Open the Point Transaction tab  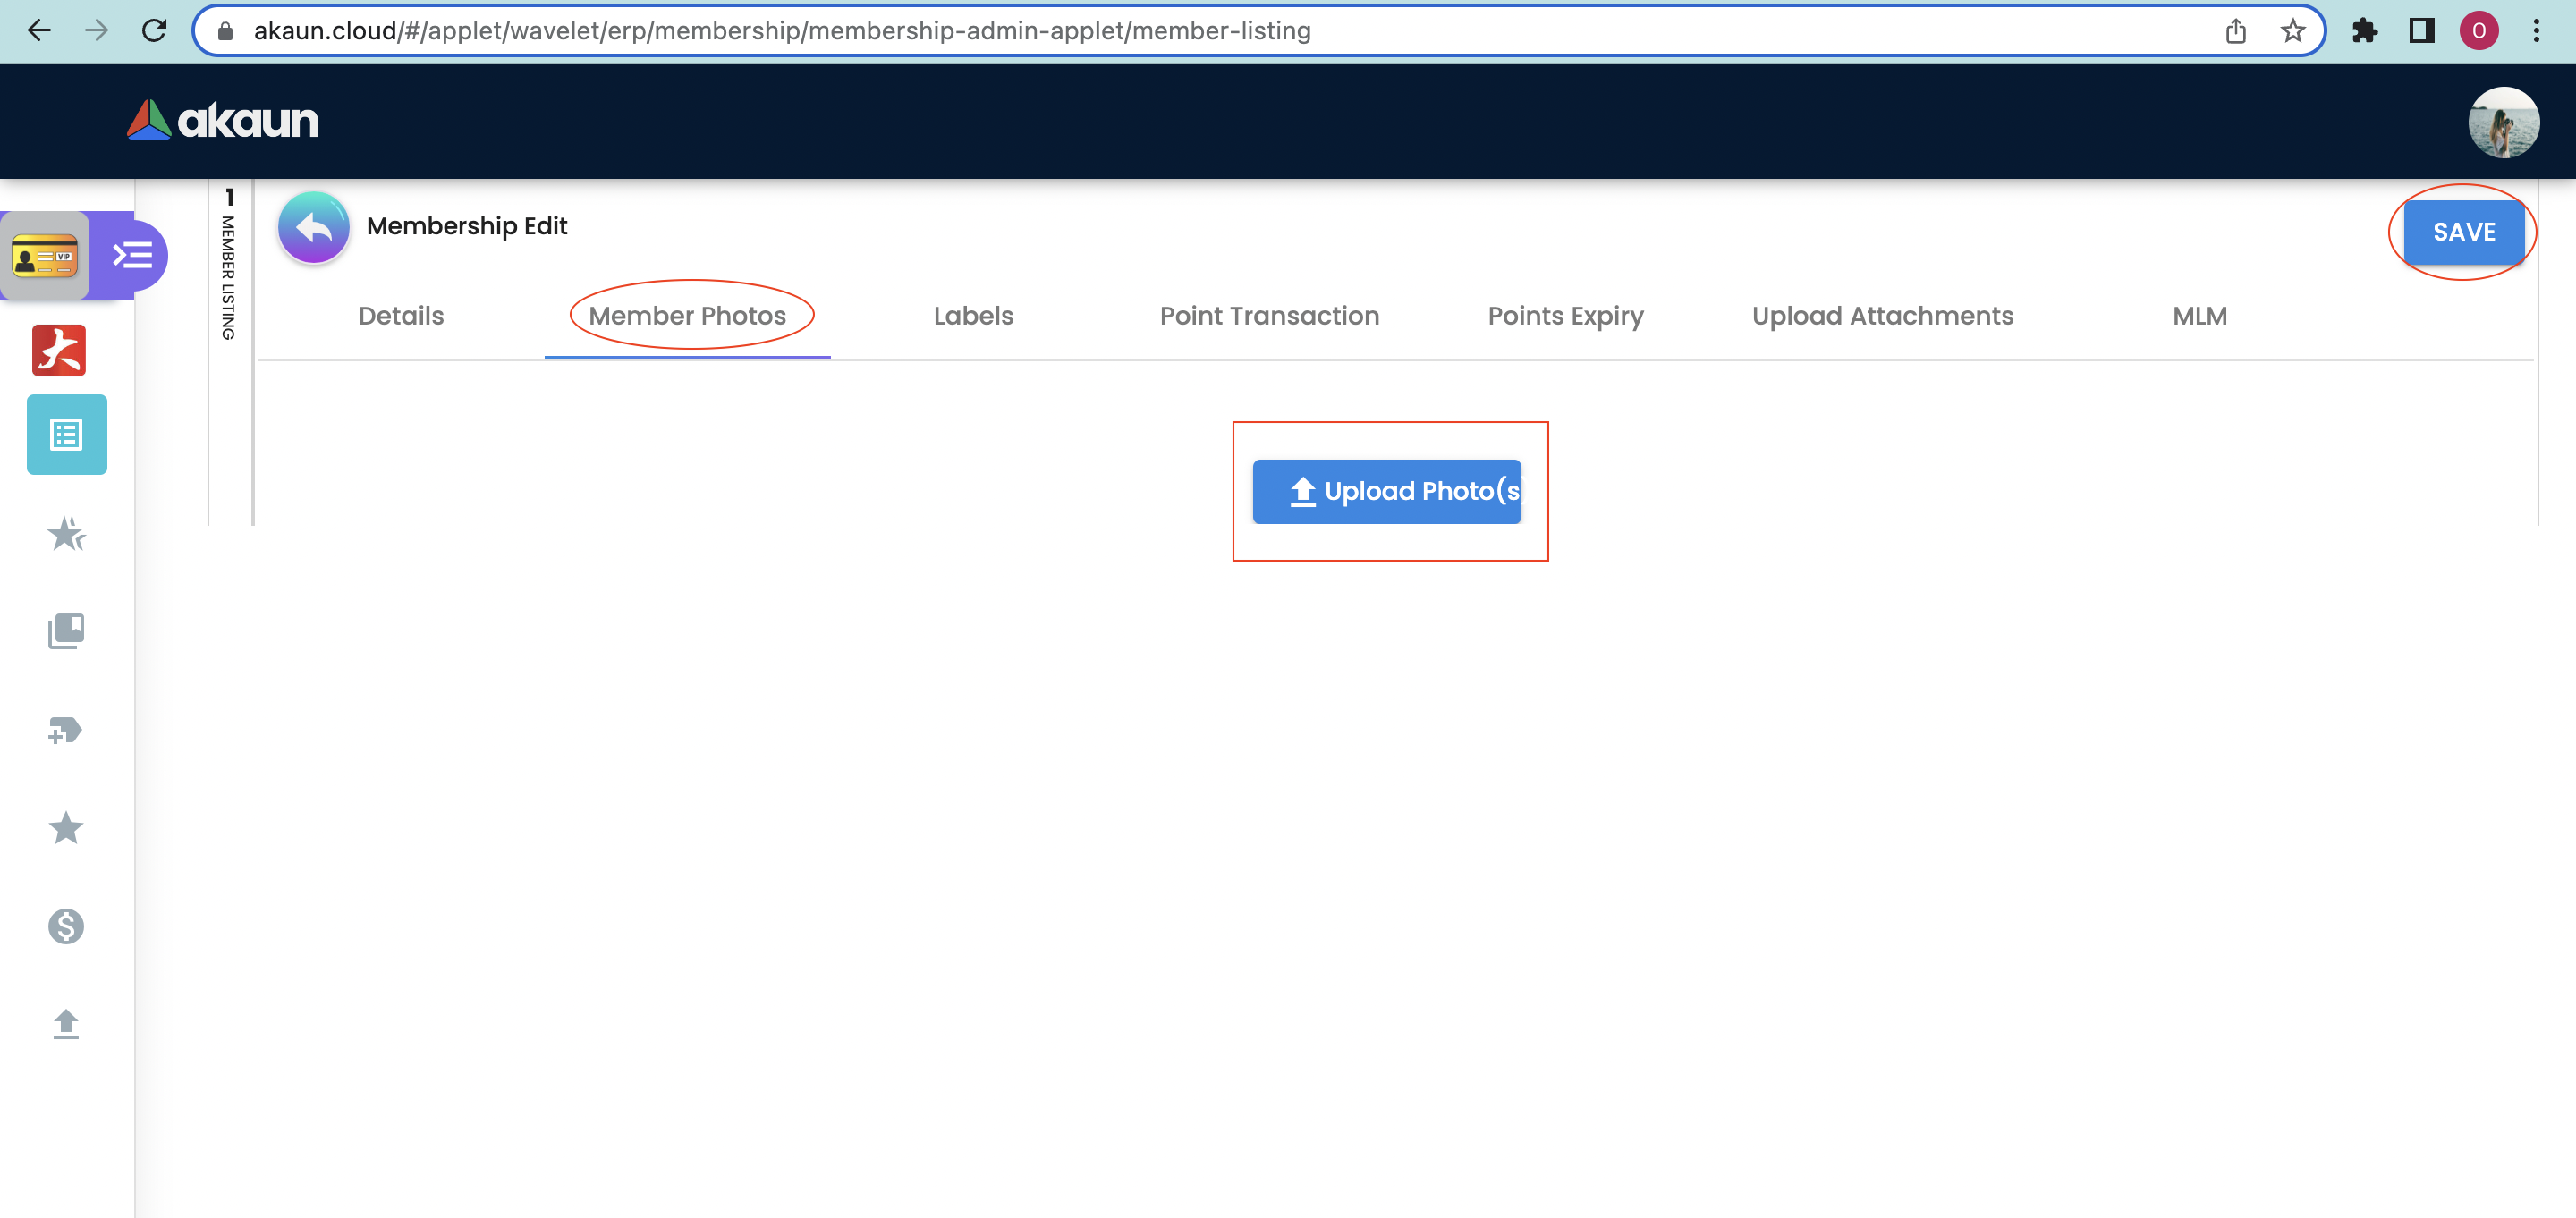point(1269,316)
